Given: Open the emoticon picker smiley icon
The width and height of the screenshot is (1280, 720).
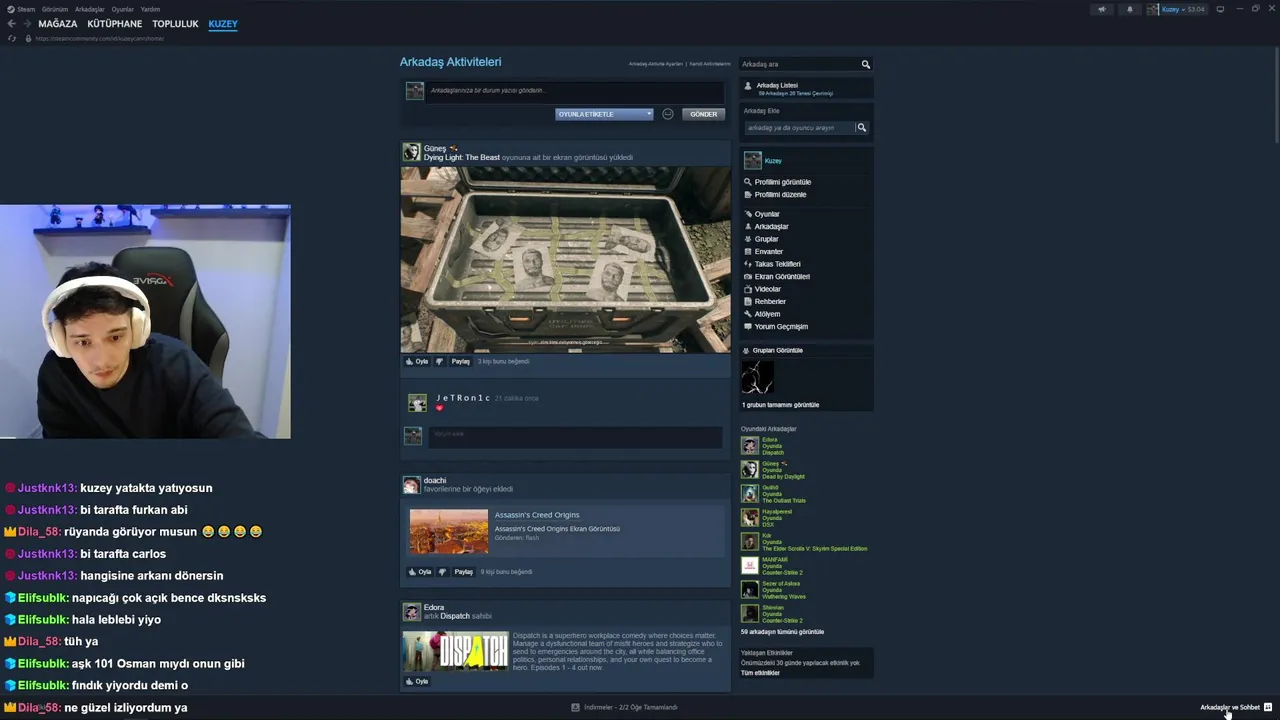Looking at the screenshot, I should pos(668,114).
